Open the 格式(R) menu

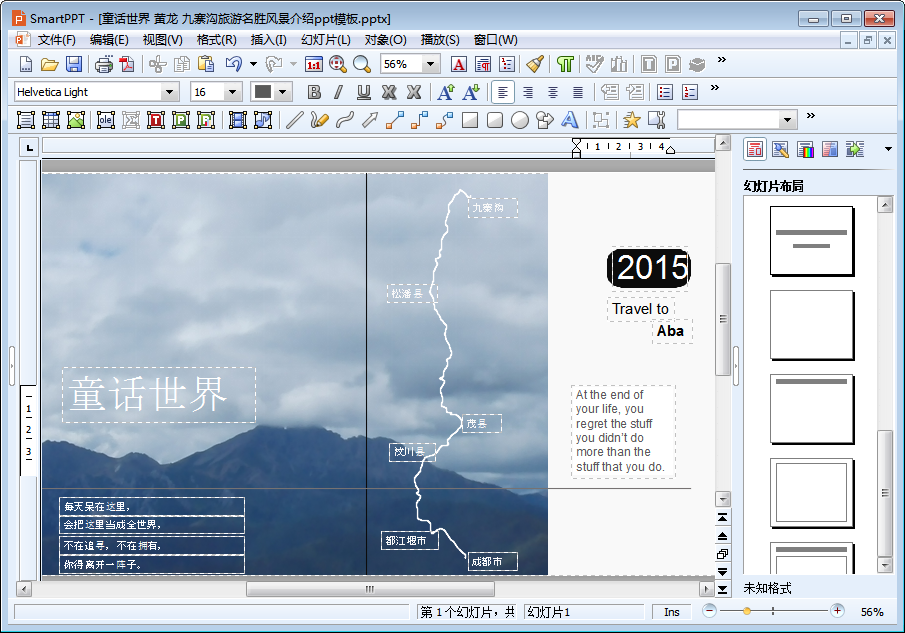coord(216,40)
